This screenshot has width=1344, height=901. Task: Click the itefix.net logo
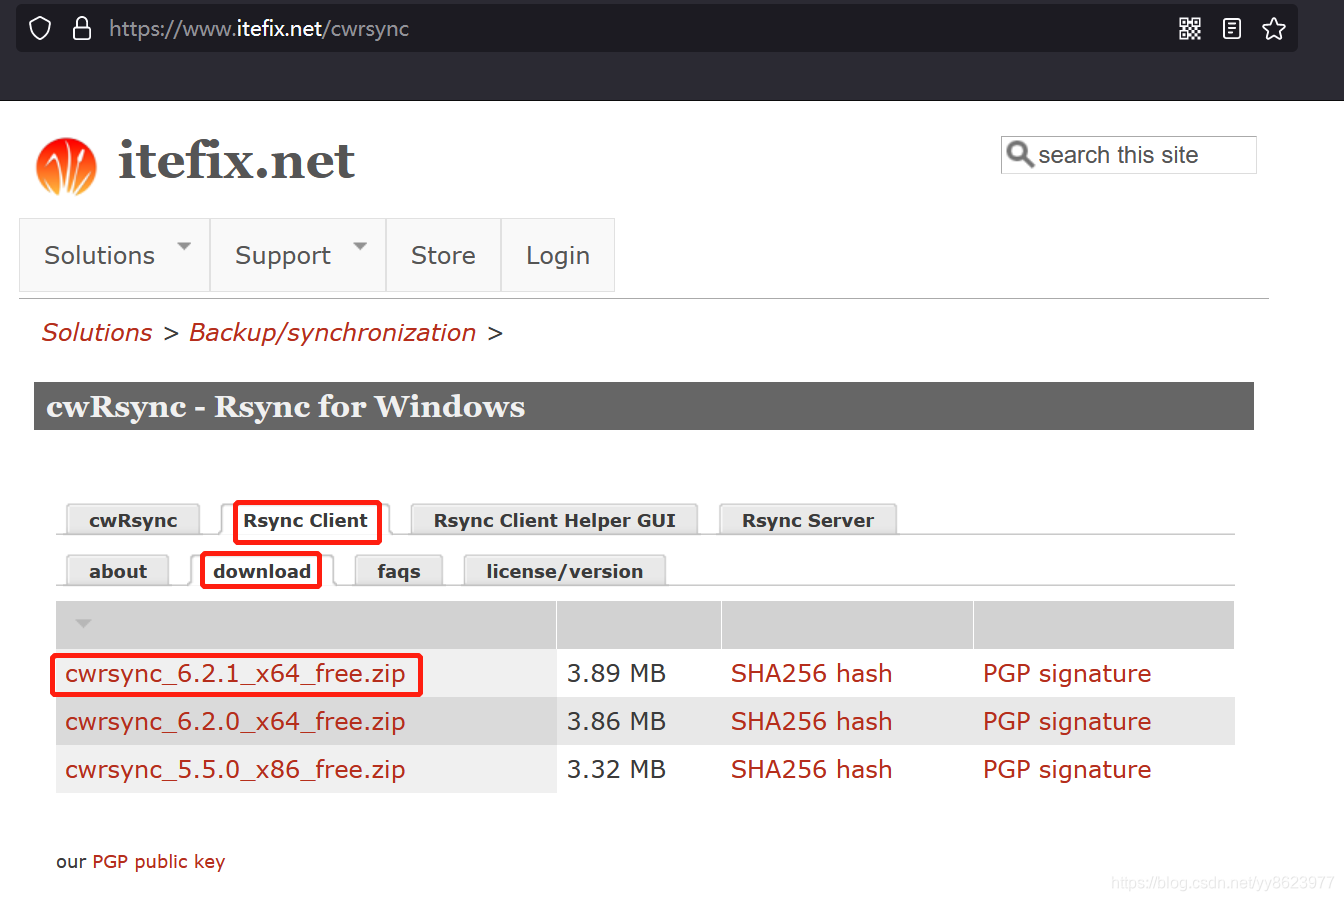(66, 162)
